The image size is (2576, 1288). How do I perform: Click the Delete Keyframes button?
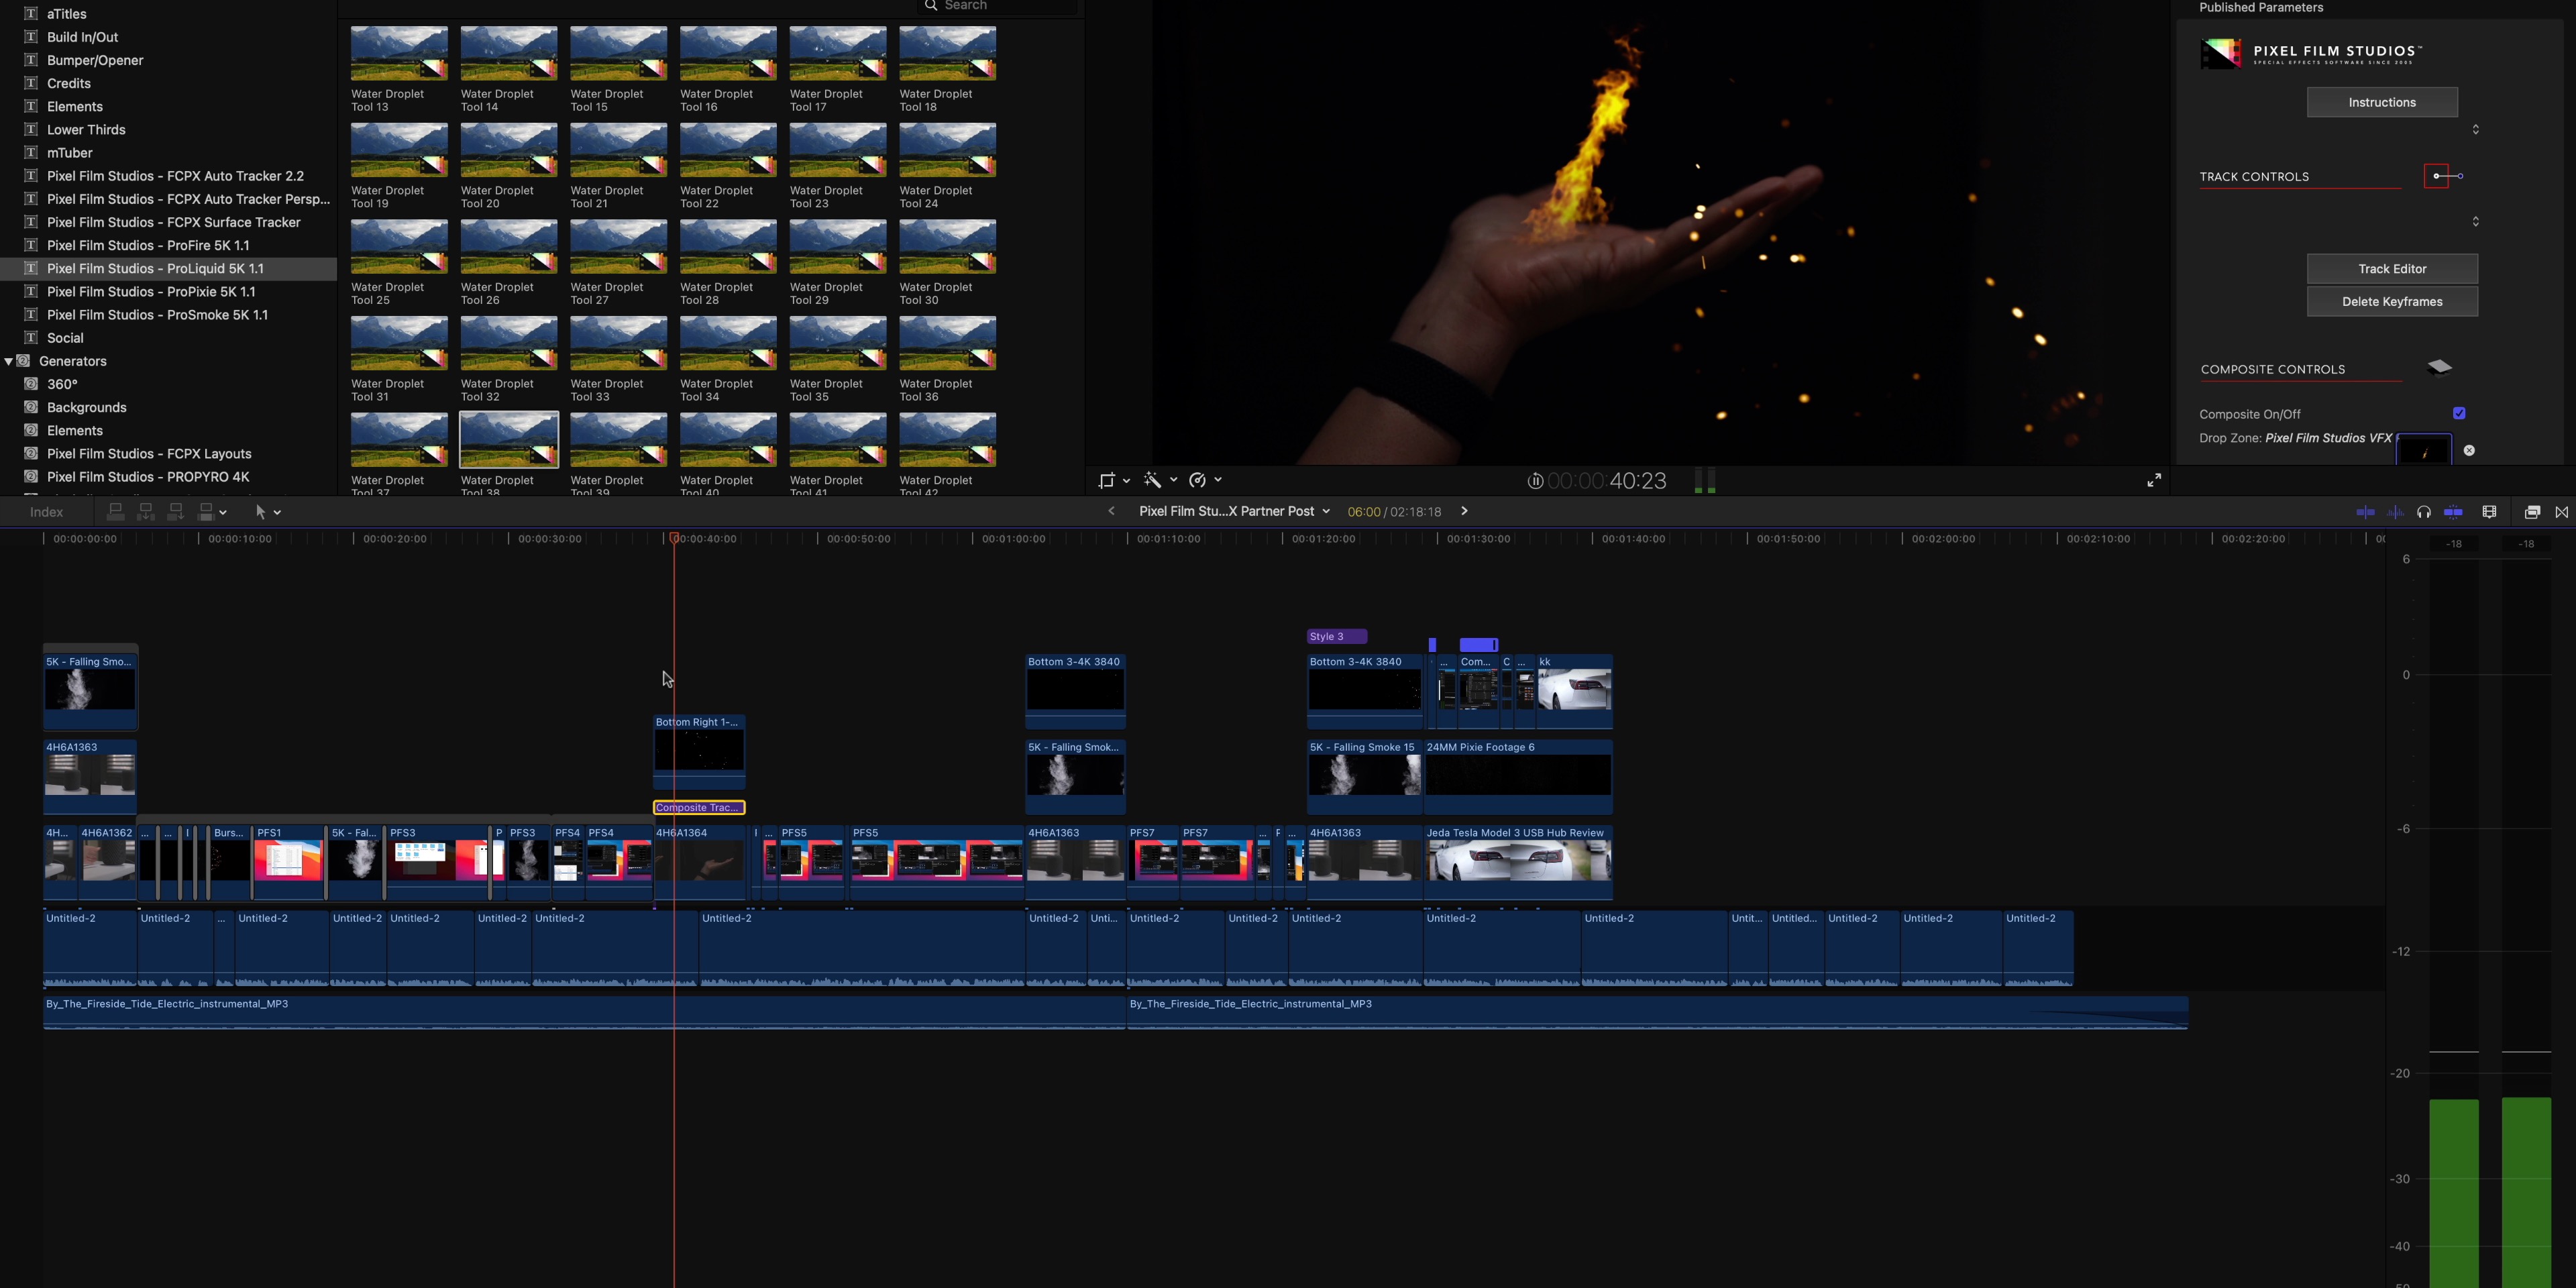tap(2391, 302)
